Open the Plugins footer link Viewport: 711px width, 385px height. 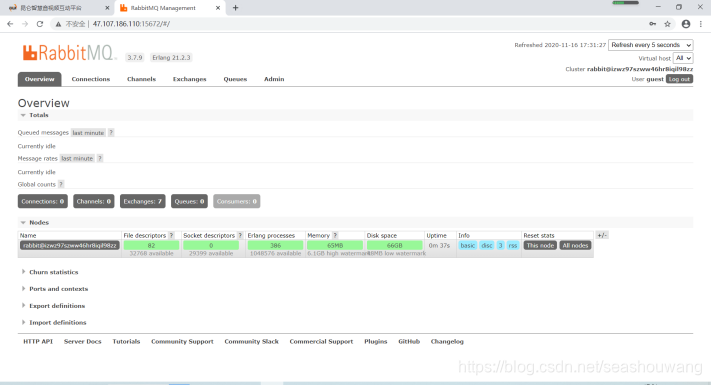376,341
